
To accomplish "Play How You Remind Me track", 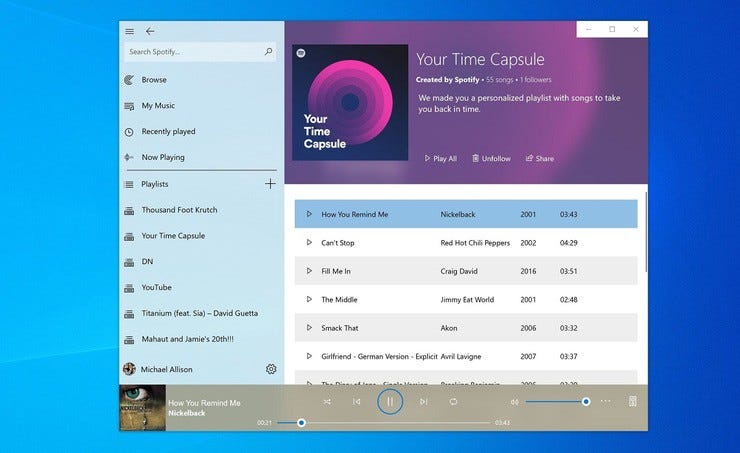I will pos(309,214).
